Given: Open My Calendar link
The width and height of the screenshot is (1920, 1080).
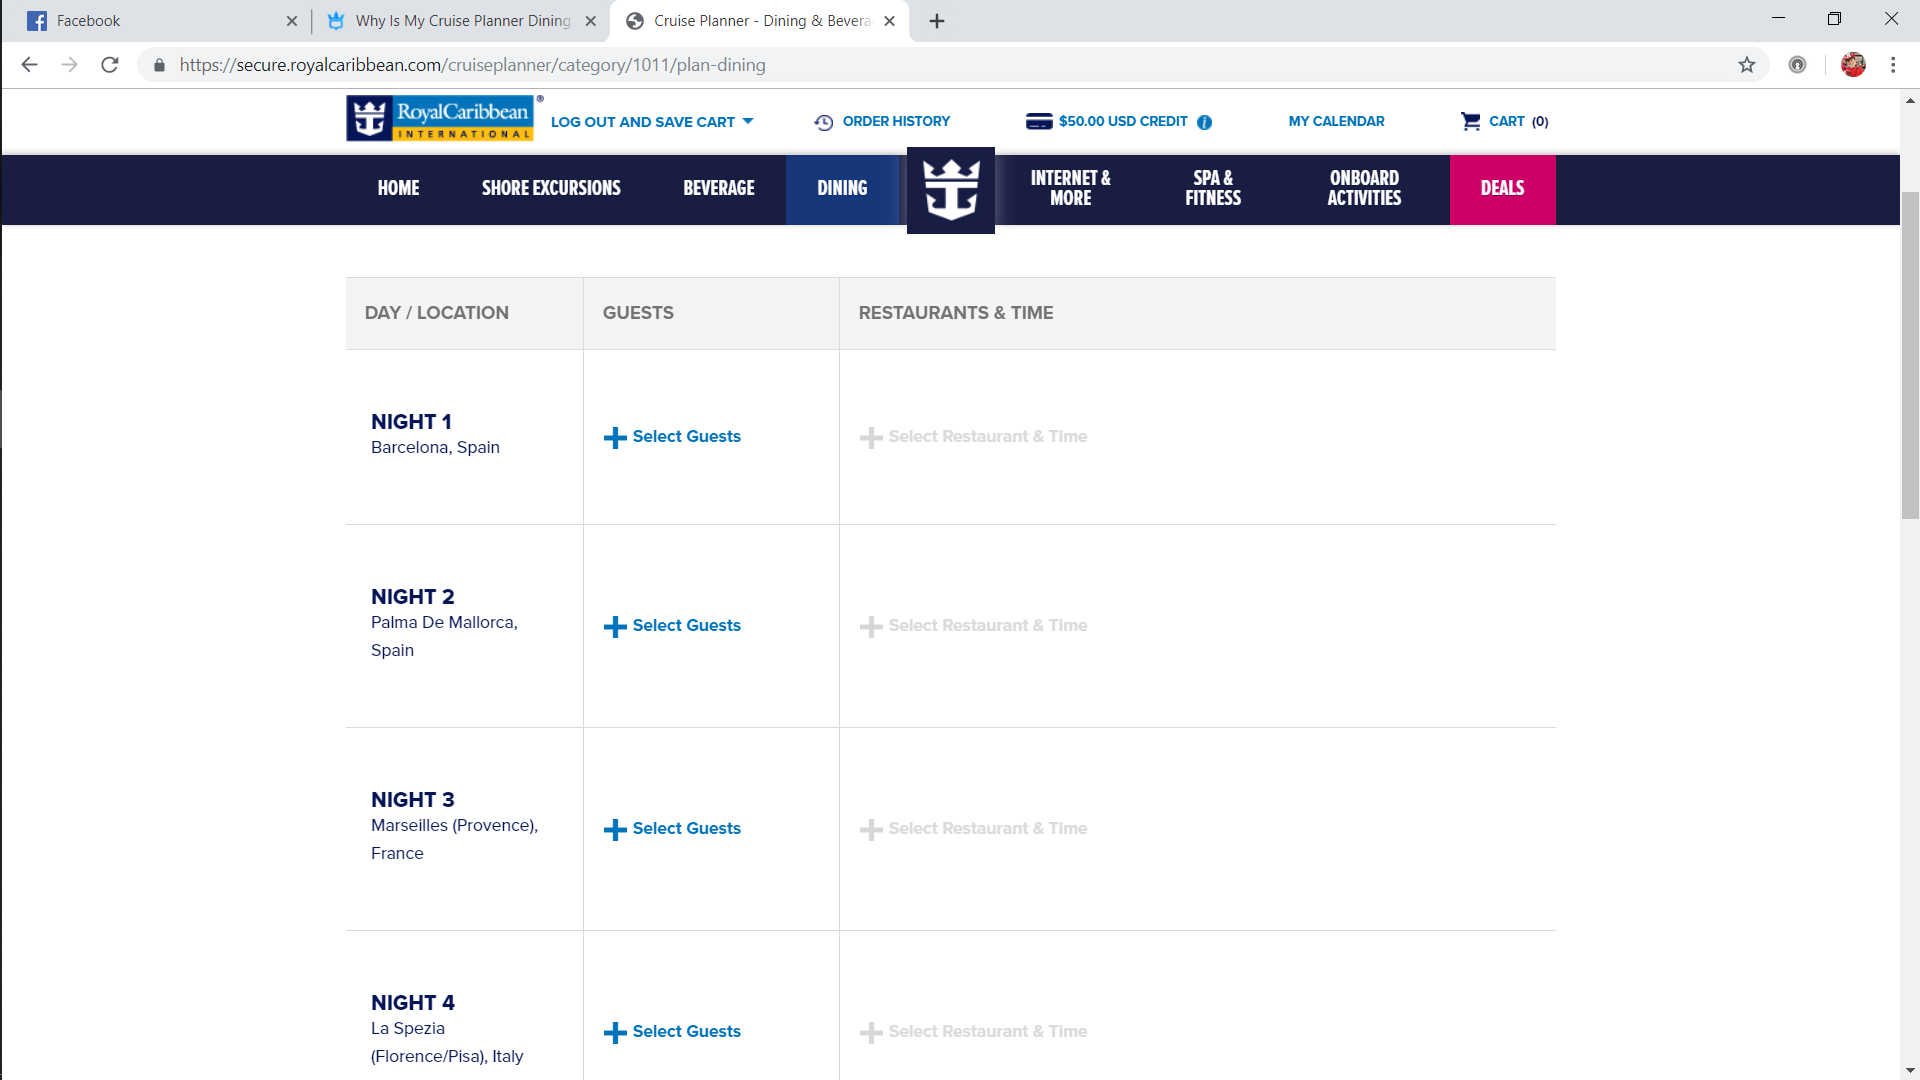Looking at the screenshot, I should click(1336, 121).
